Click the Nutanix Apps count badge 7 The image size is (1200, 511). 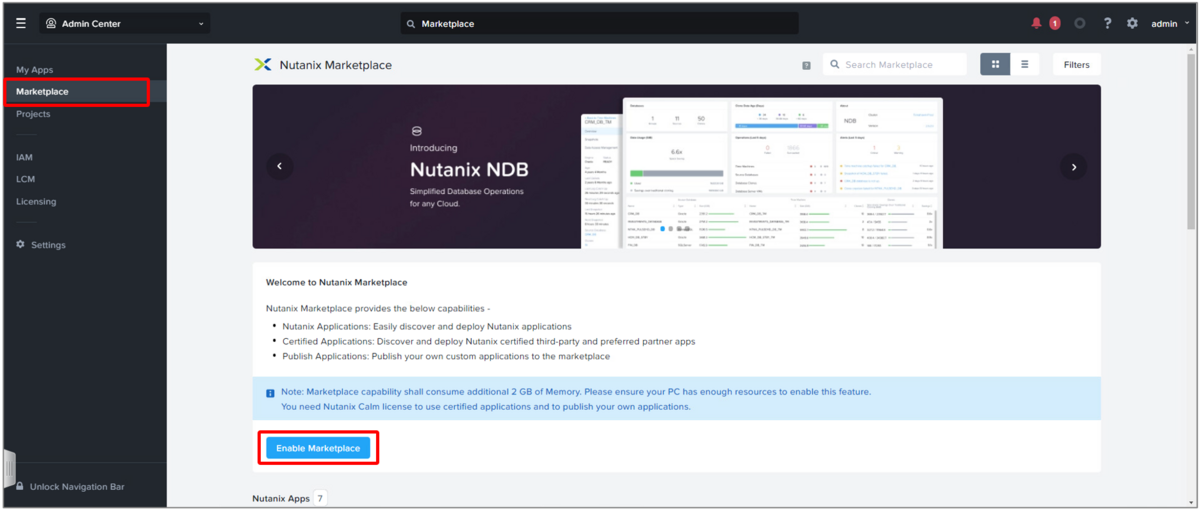320,498
